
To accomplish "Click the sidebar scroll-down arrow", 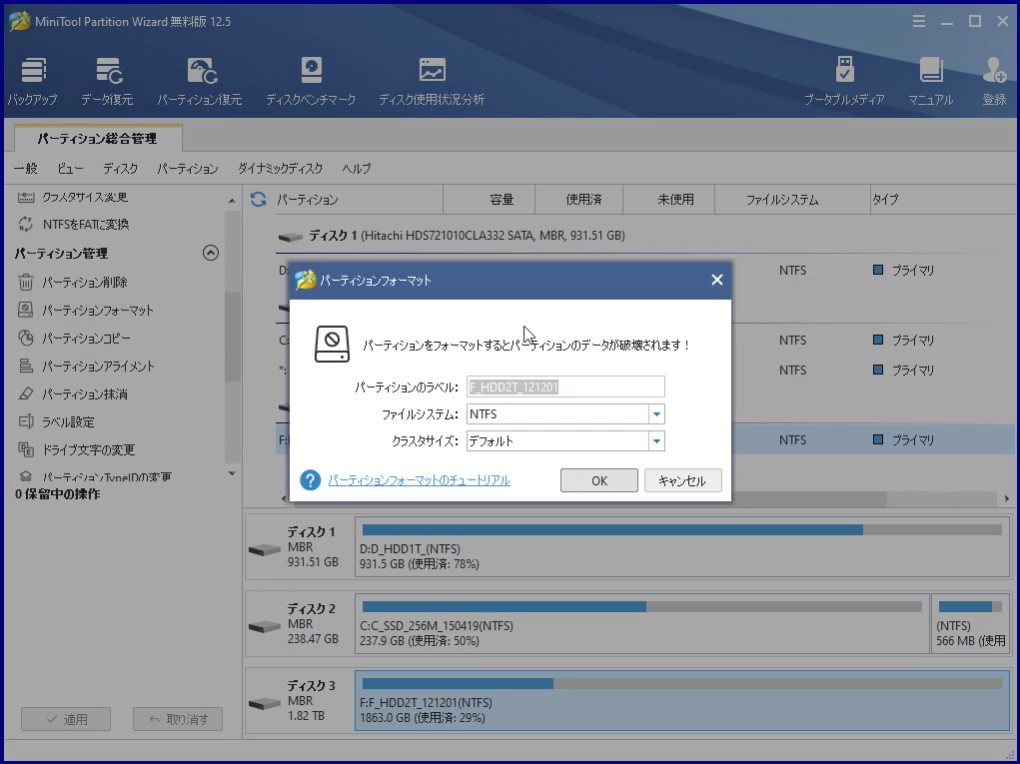I will click(x=232, y=474).
